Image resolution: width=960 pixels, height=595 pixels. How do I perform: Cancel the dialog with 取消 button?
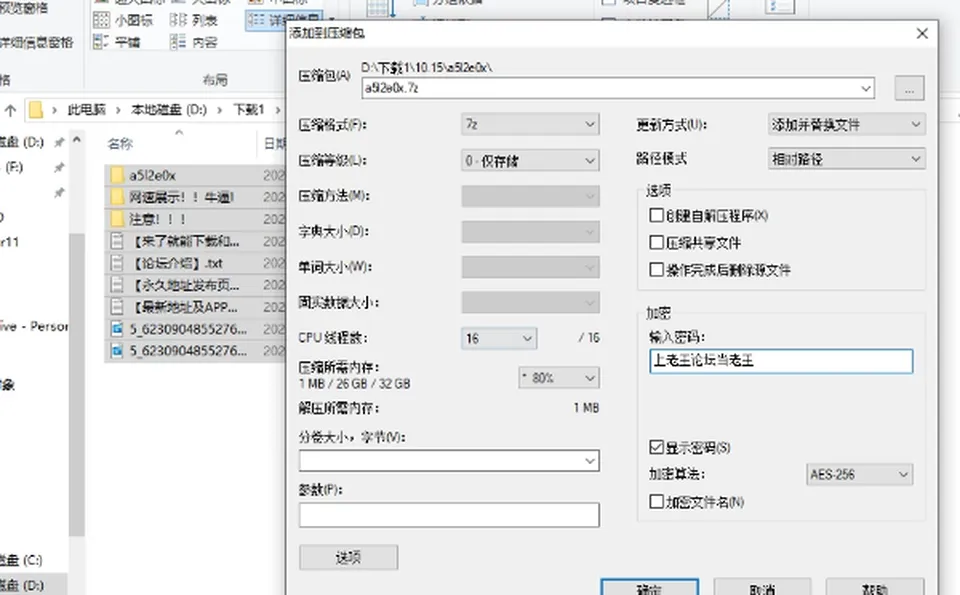(x=762, y=587)
